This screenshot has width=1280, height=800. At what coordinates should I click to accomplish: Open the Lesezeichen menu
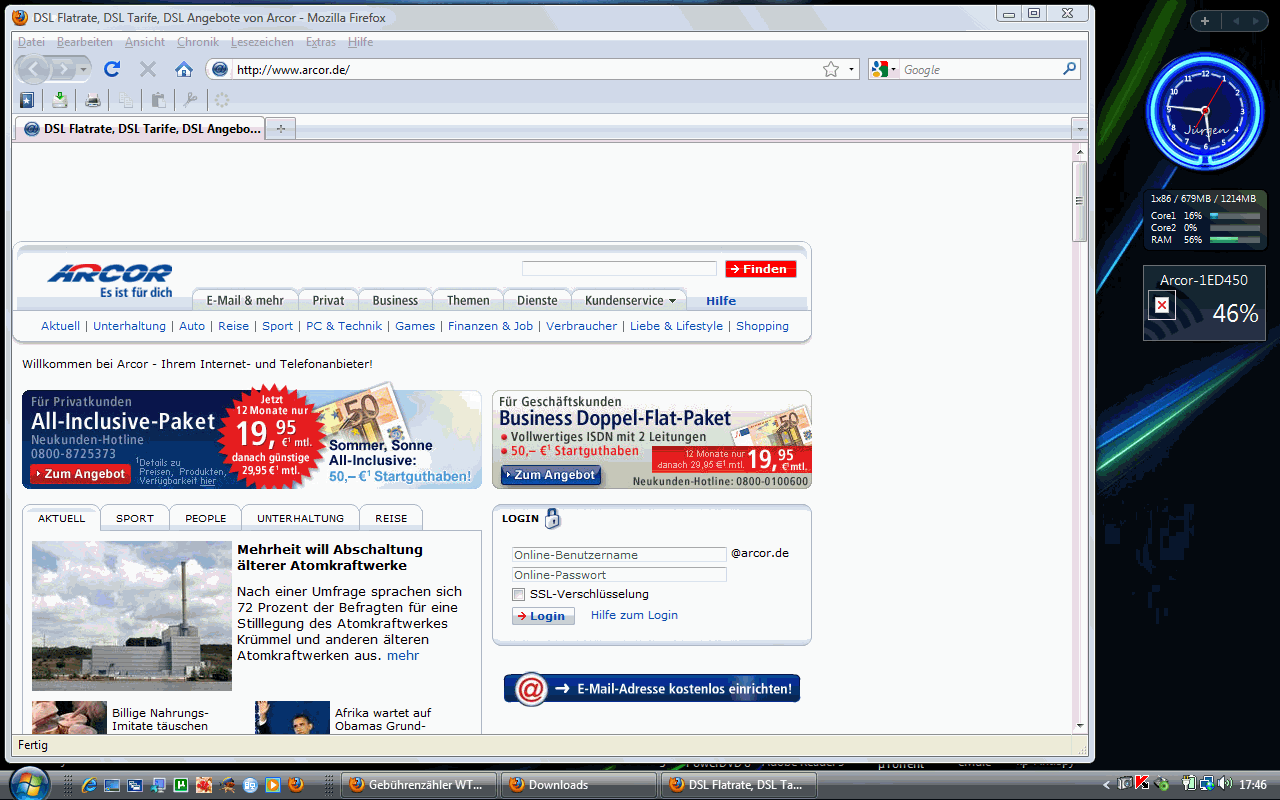click(x=262, y=42)
